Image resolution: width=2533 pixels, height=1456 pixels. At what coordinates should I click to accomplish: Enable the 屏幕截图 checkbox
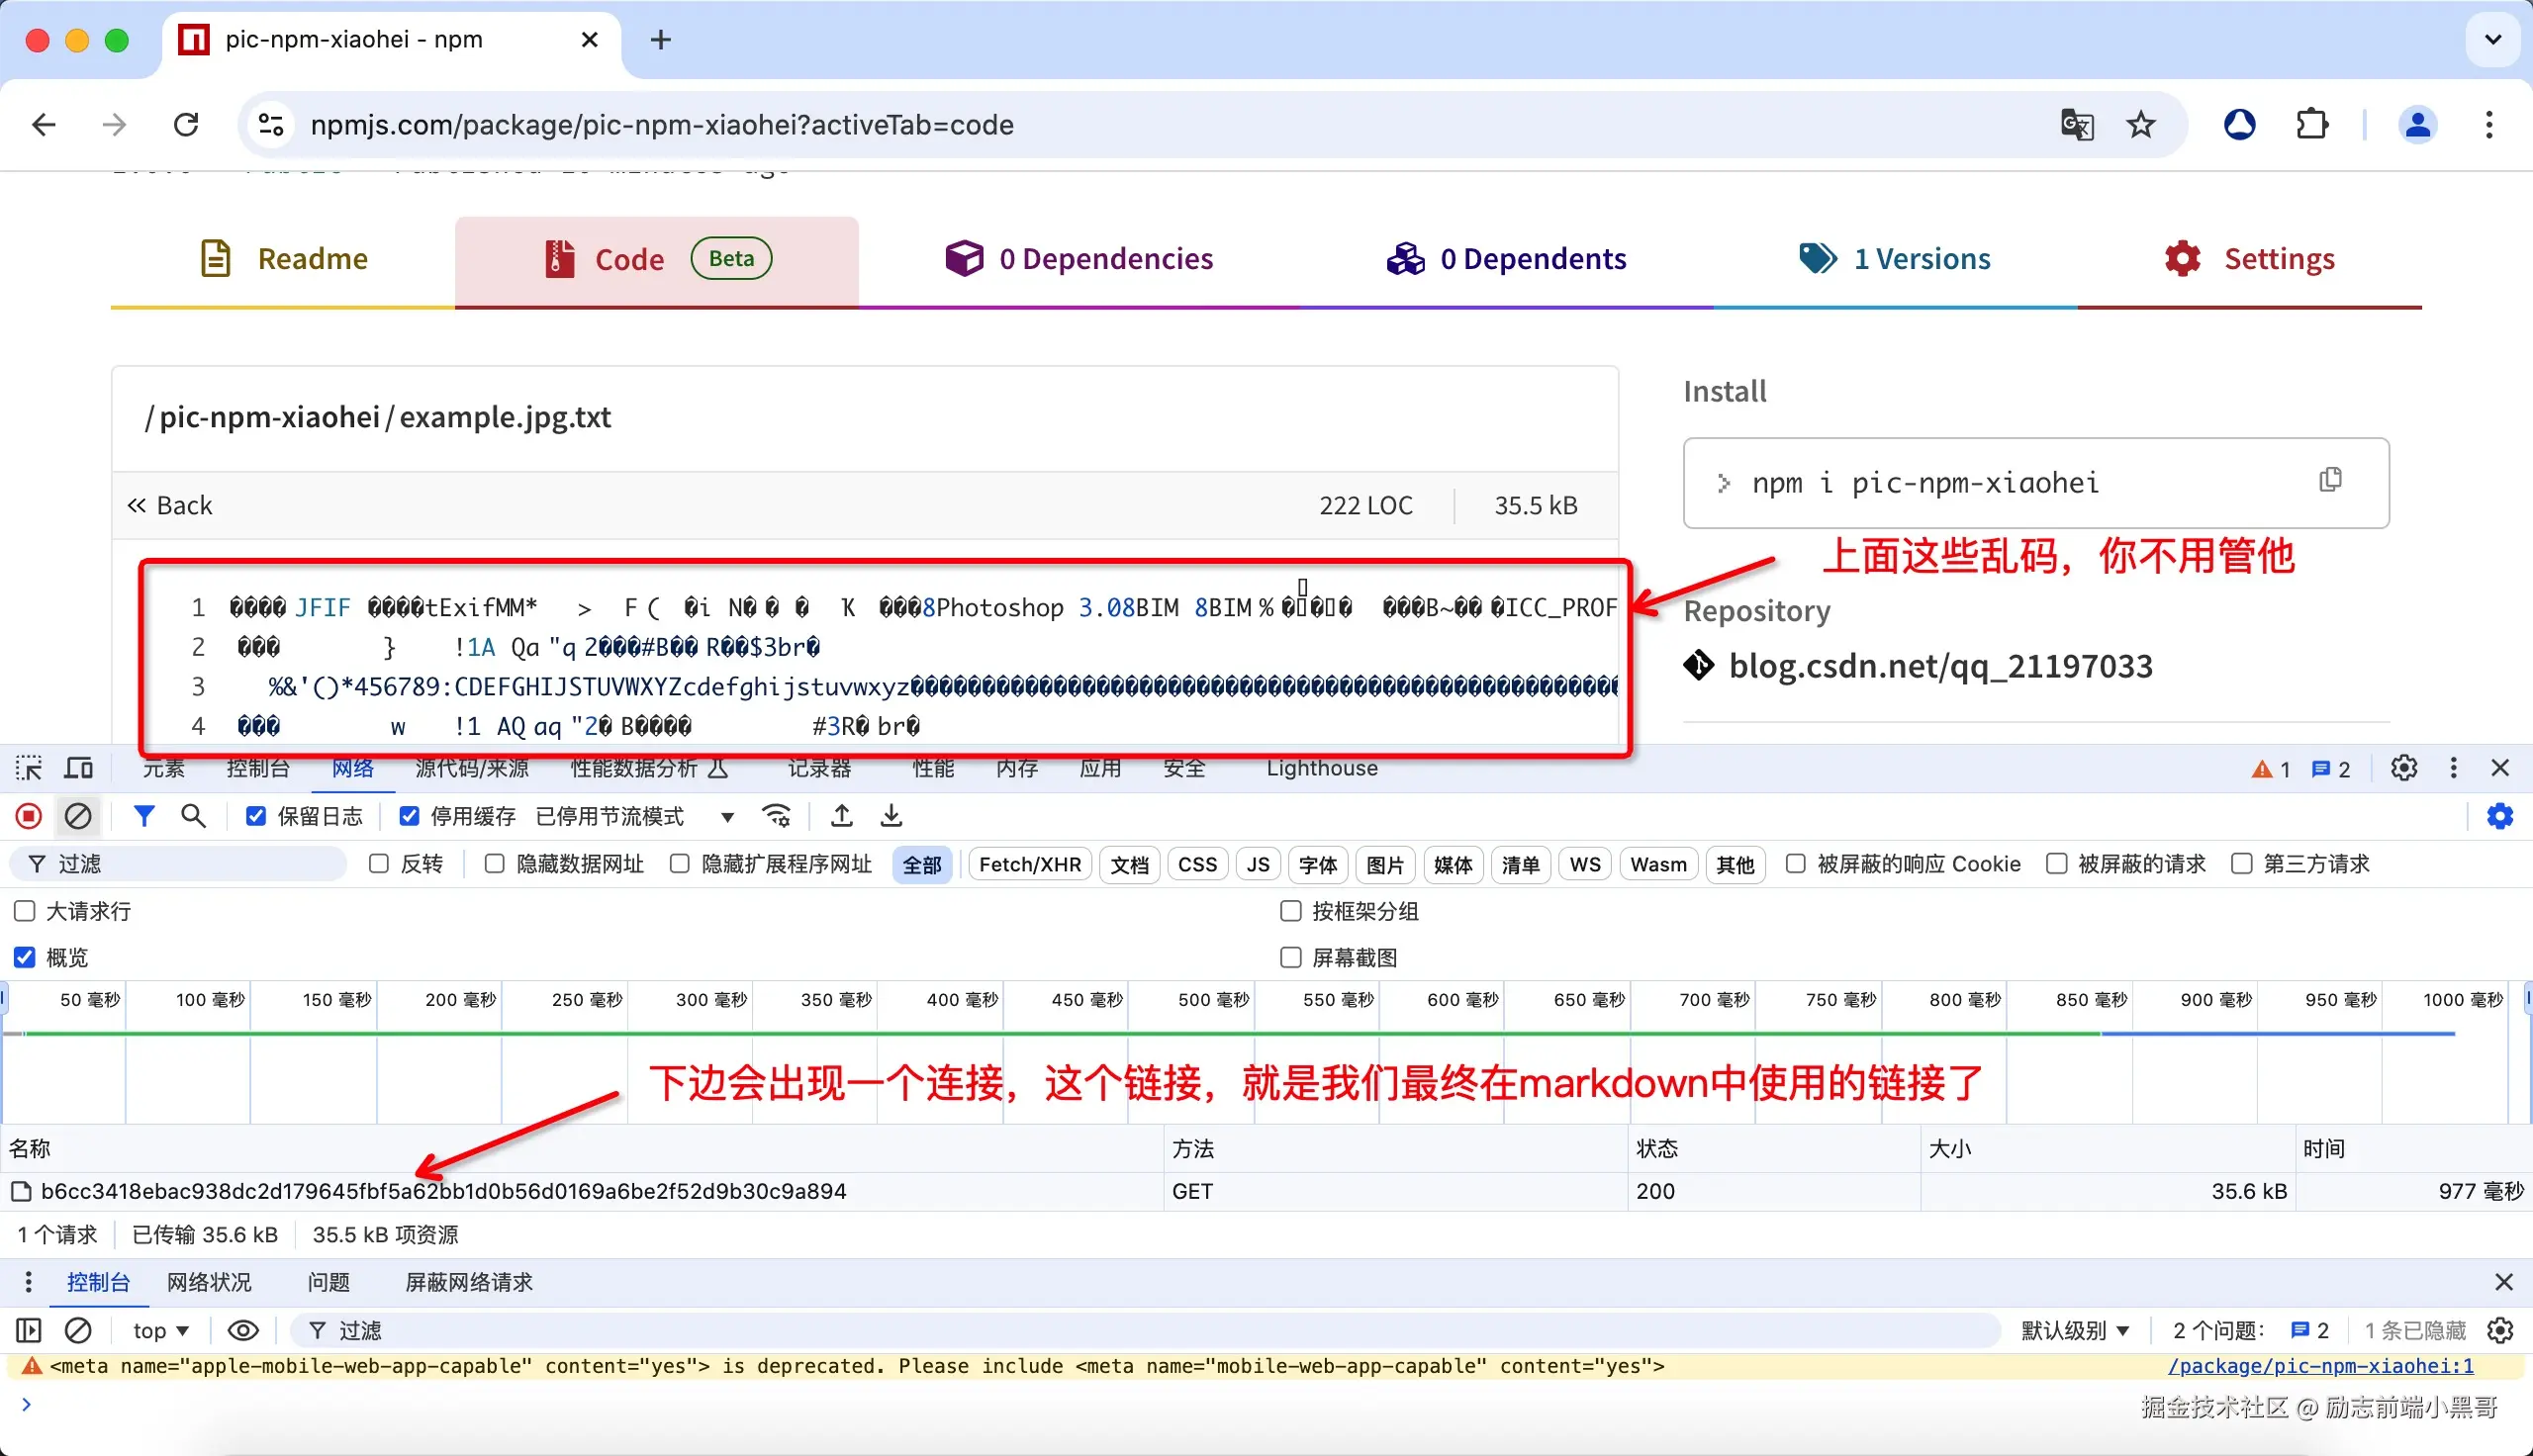pos(1291,958)
